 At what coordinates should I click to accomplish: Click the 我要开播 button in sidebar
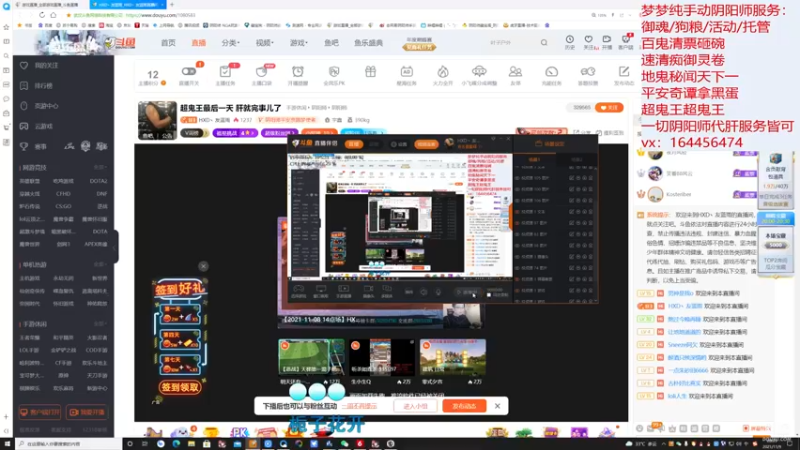87,412
